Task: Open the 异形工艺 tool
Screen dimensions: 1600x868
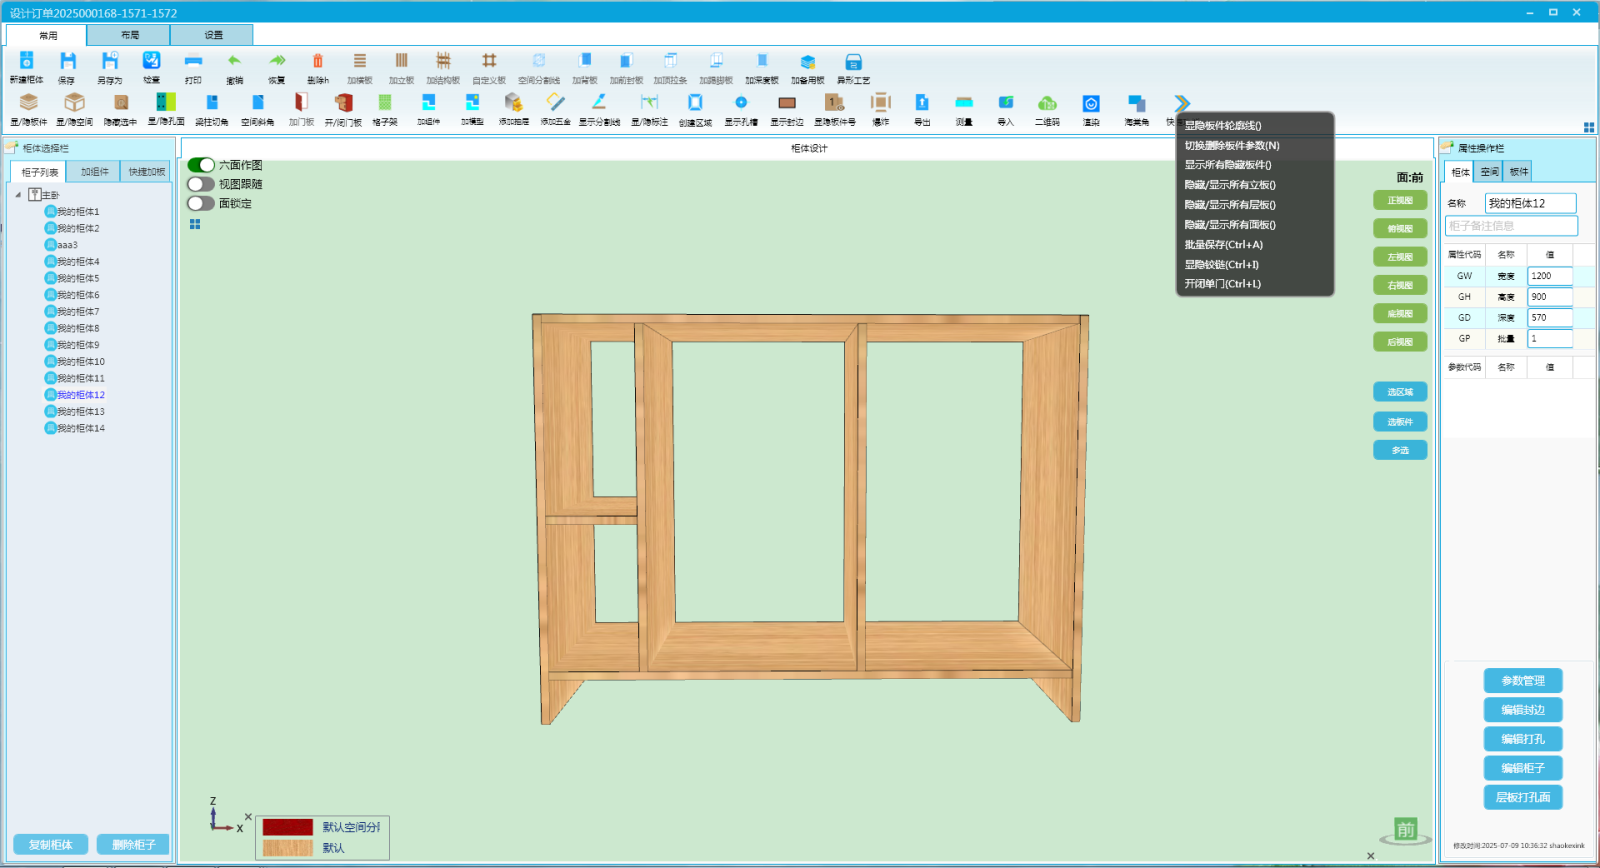Action: [853, 62]
